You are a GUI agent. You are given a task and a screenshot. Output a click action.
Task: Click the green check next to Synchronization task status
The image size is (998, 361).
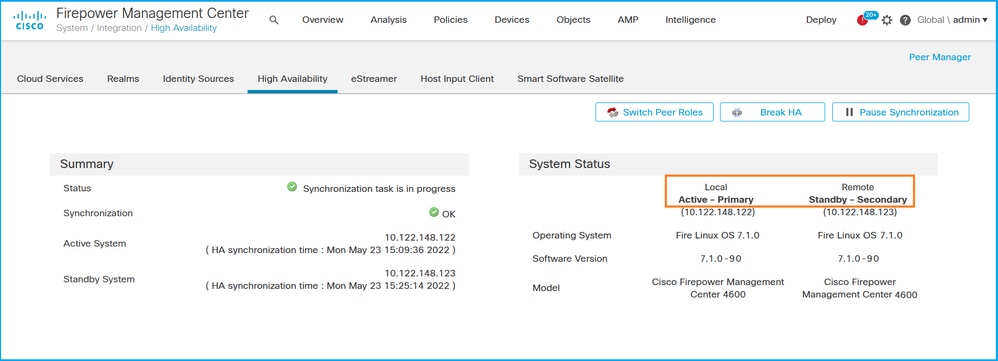click(x=292, y=187)
